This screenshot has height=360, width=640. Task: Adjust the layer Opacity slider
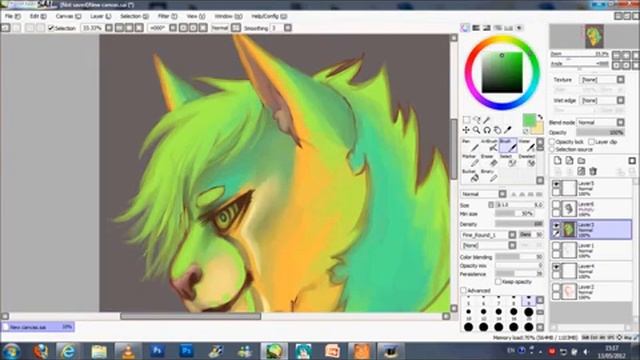coord(600,132)
